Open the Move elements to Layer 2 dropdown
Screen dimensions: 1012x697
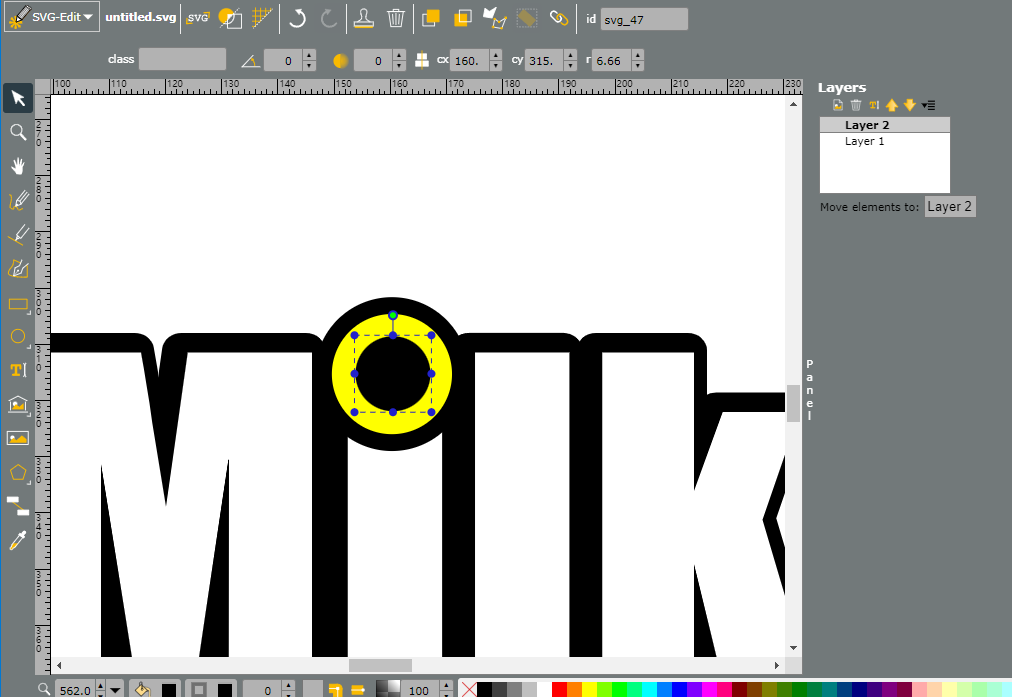point(949,207)
